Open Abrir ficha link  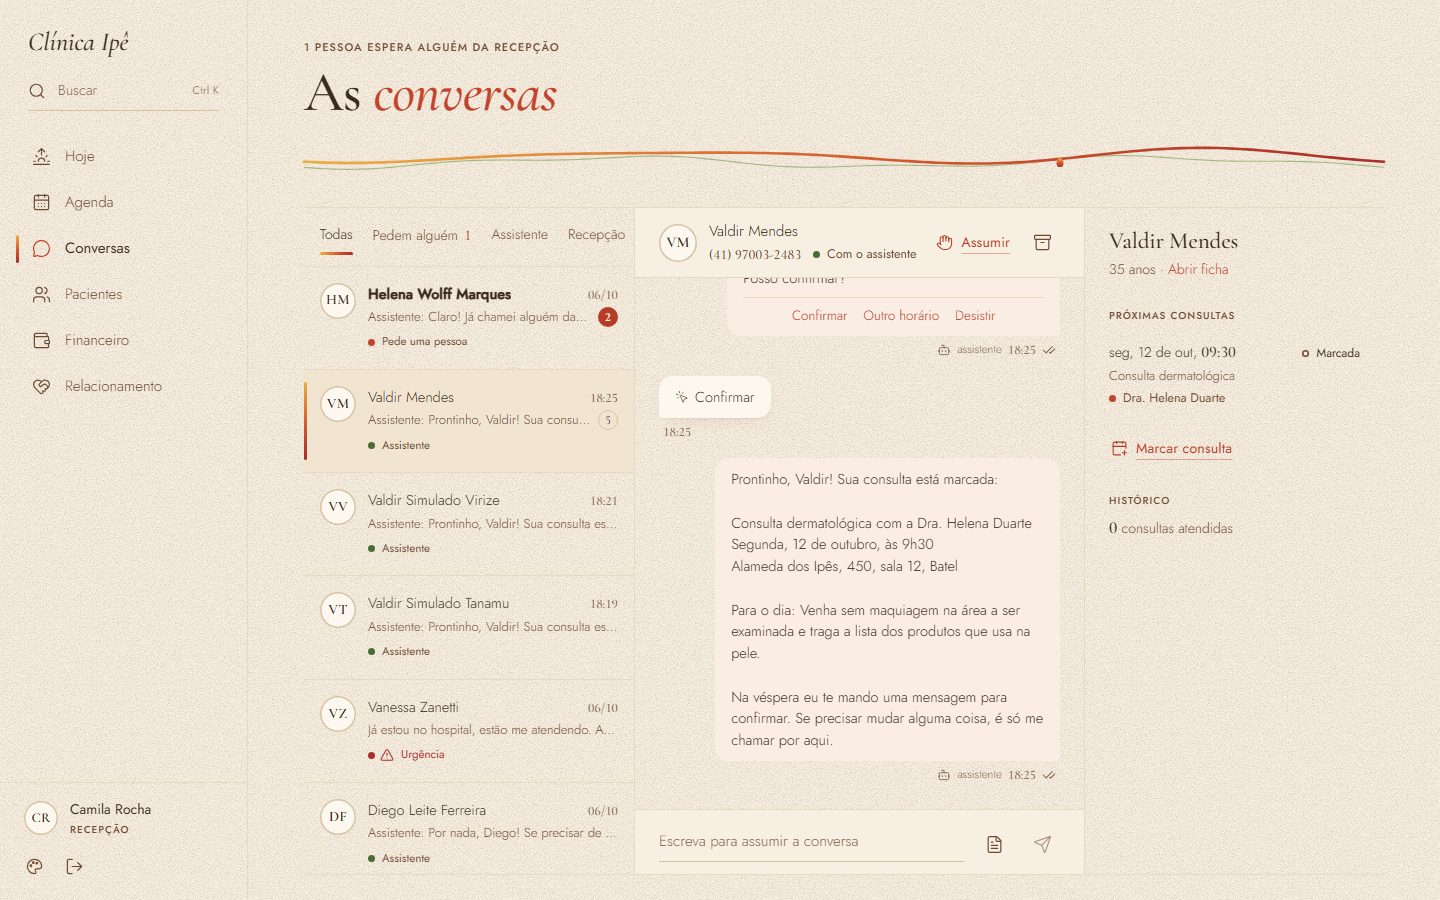tap(1198, 269)
